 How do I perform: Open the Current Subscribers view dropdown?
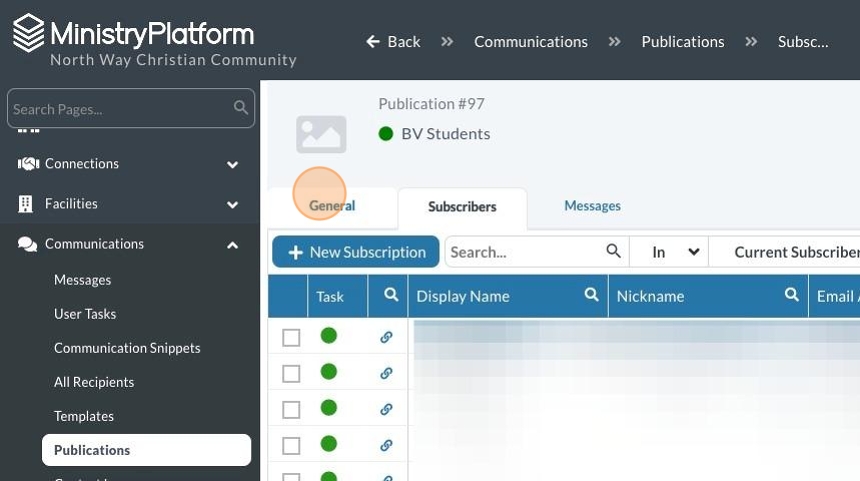point(784,252)
